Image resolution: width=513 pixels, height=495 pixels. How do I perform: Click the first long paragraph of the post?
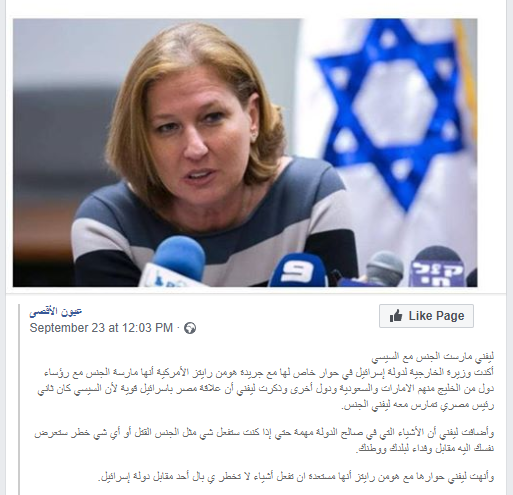click(265, 389)
